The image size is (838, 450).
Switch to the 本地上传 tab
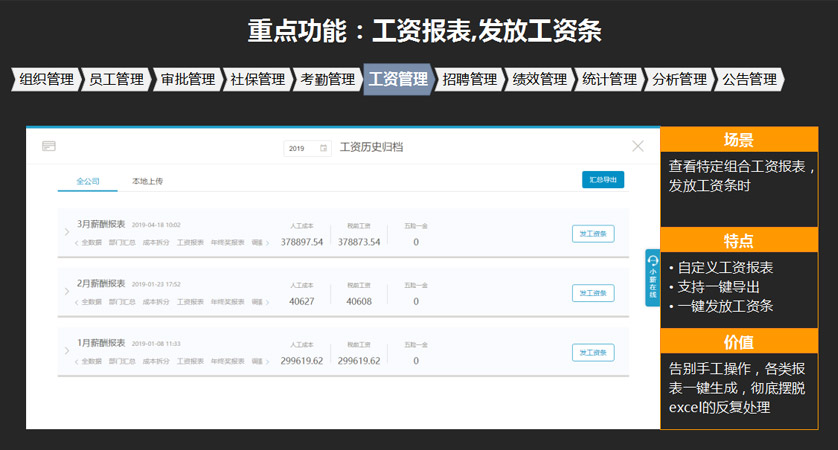147,181
